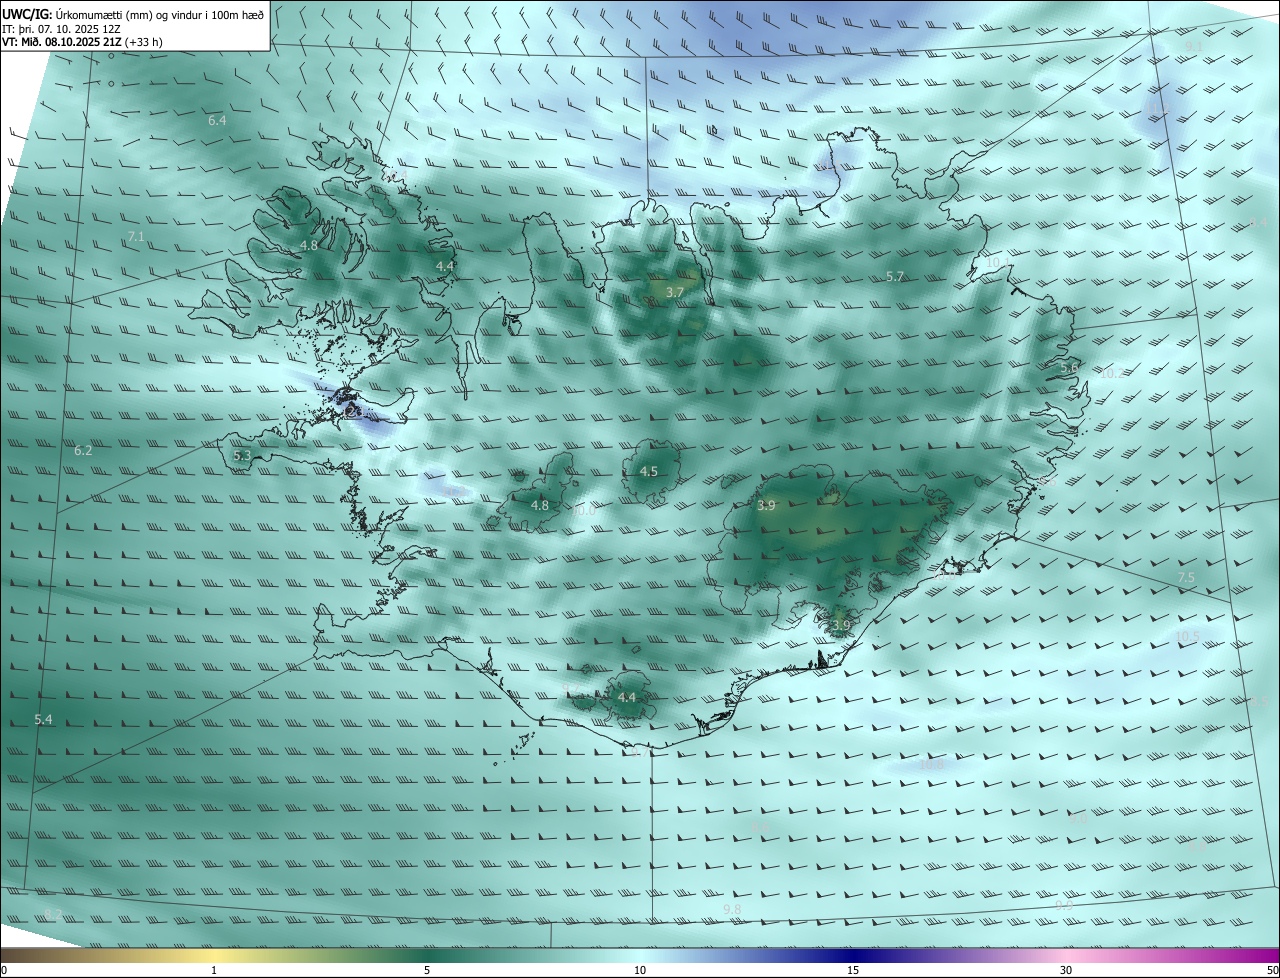Pick the 5.7 value label on the map

[895, 277]
